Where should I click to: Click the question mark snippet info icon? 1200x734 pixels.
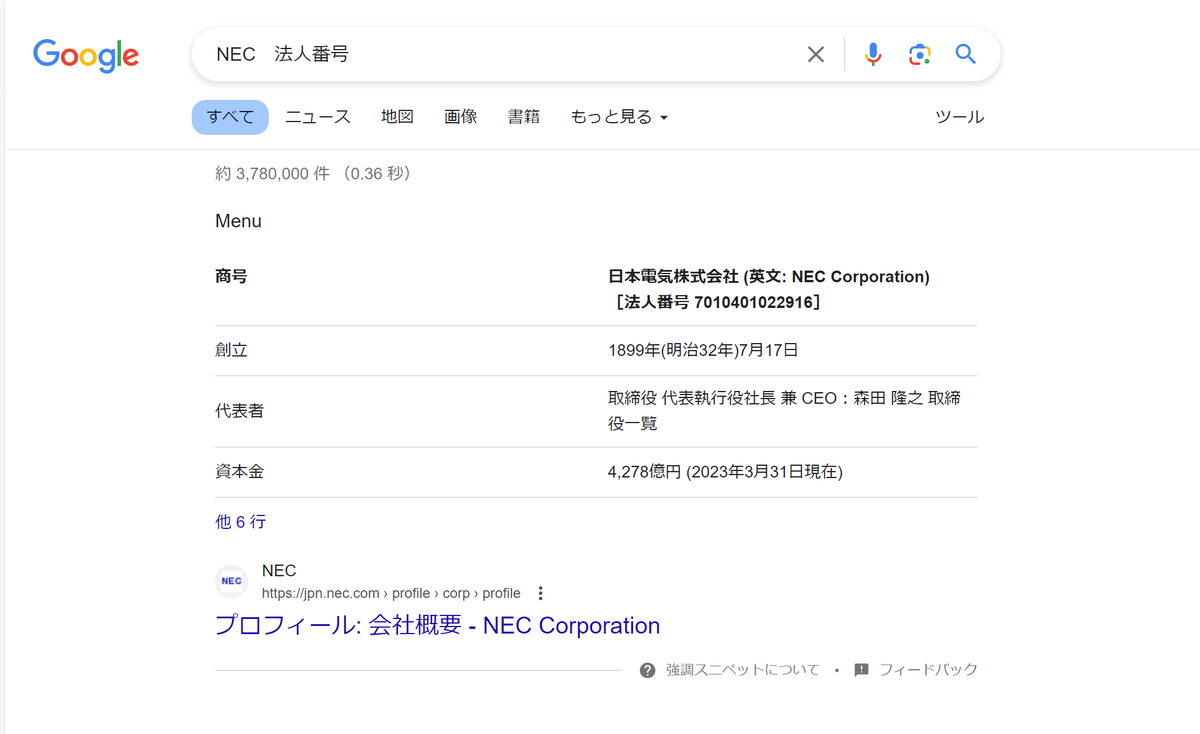coord(648,670)
